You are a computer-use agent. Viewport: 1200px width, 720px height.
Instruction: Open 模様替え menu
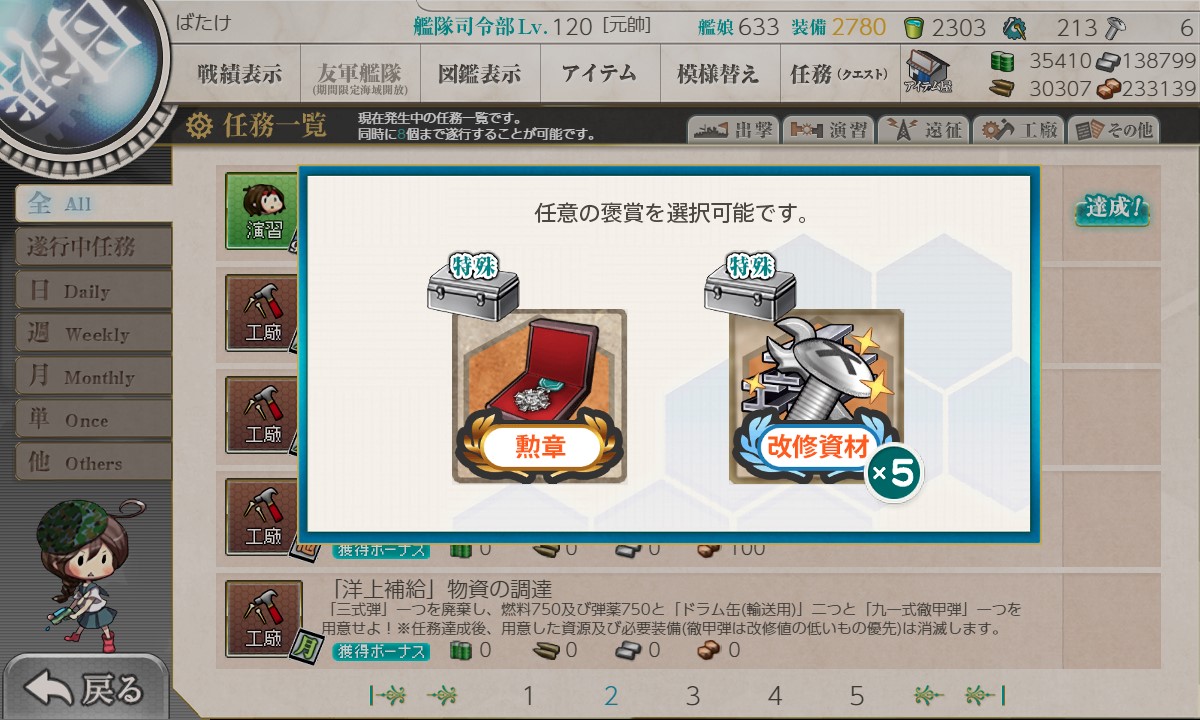(718, 73)
